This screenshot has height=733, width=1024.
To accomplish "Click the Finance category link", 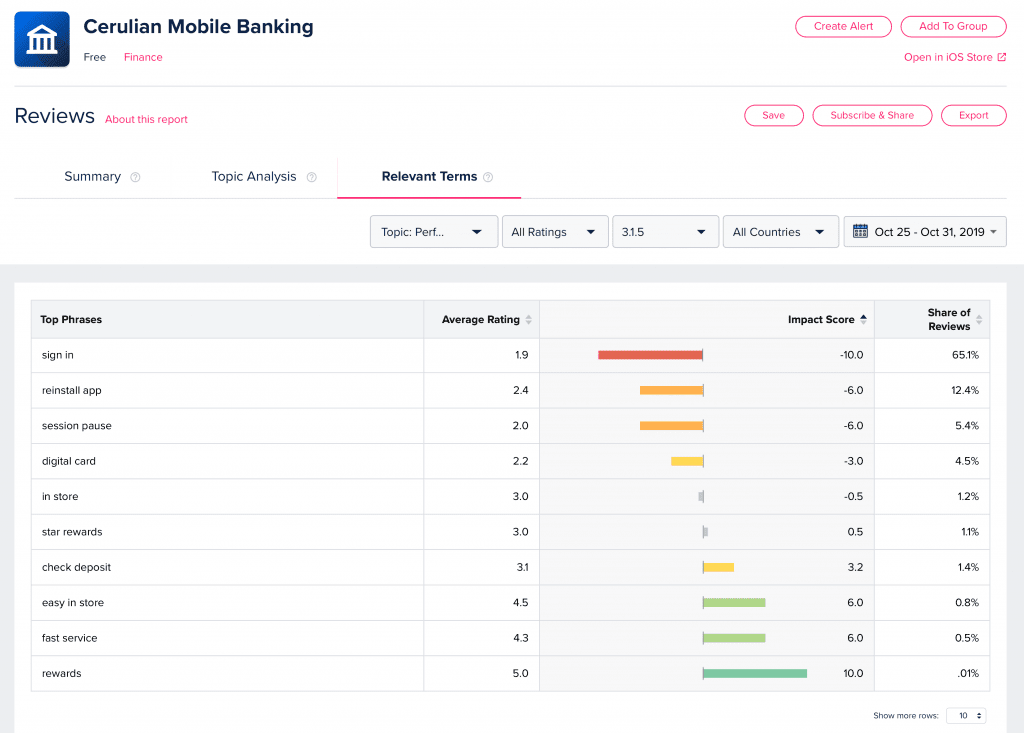I will click(x=143, y=57).
